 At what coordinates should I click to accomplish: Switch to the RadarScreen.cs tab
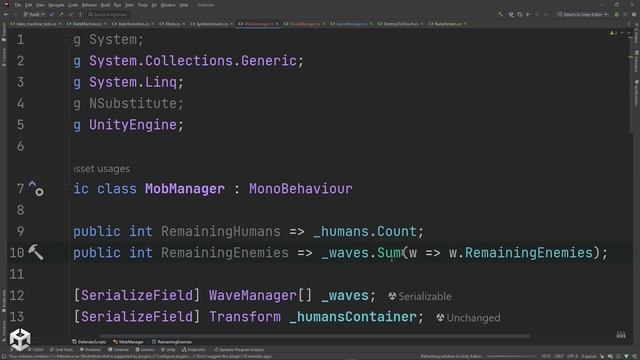pyautogui.click(x=448, y=24)
